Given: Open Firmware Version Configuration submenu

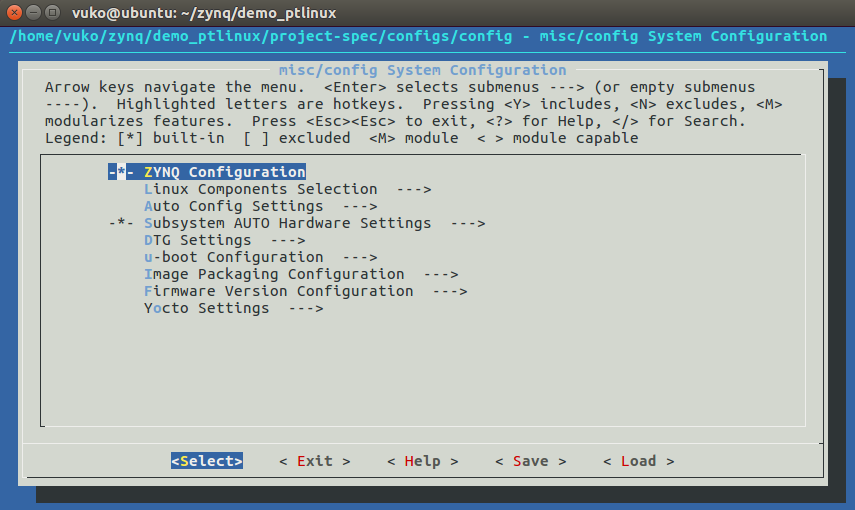Looking at the screenshot, I should (x=305, y=291).
